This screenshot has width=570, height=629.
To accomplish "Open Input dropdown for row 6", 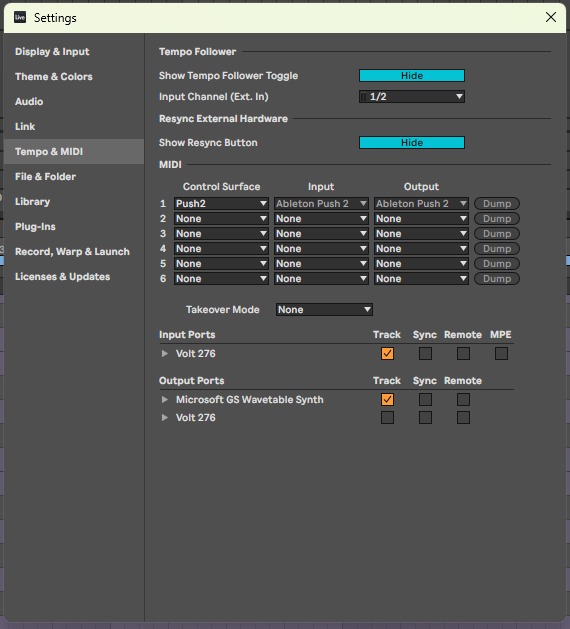I will tap(321, 279).
